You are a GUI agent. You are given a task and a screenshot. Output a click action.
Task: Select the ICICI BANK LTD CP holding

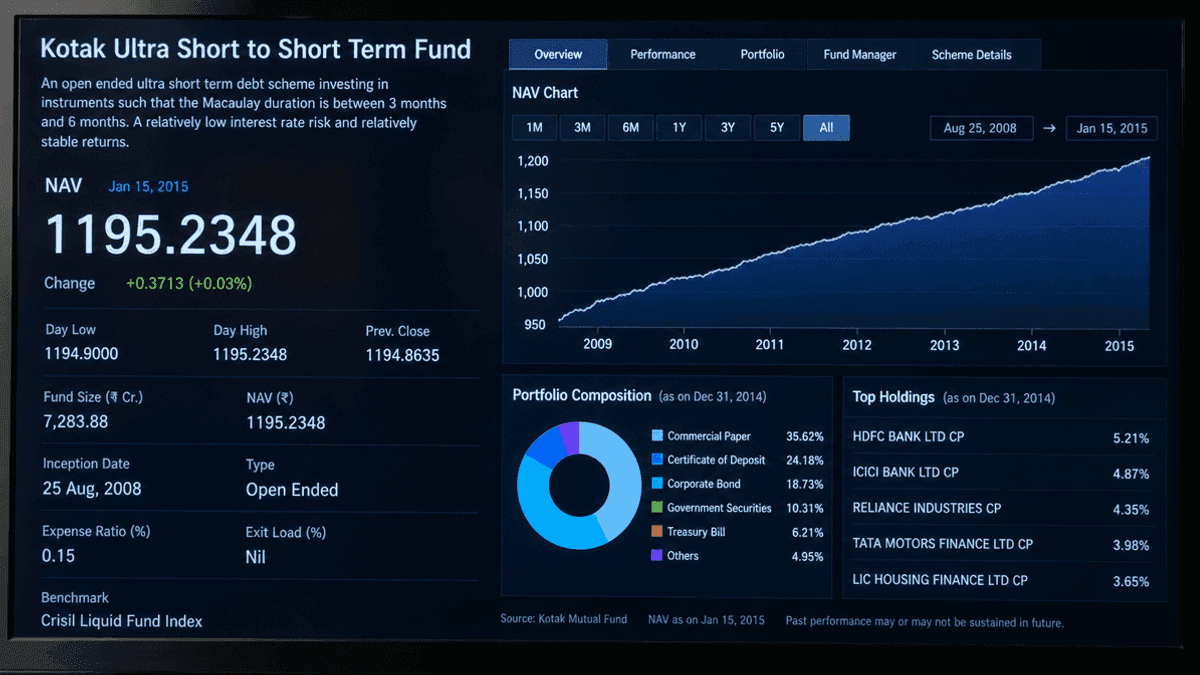(1001, 472)
